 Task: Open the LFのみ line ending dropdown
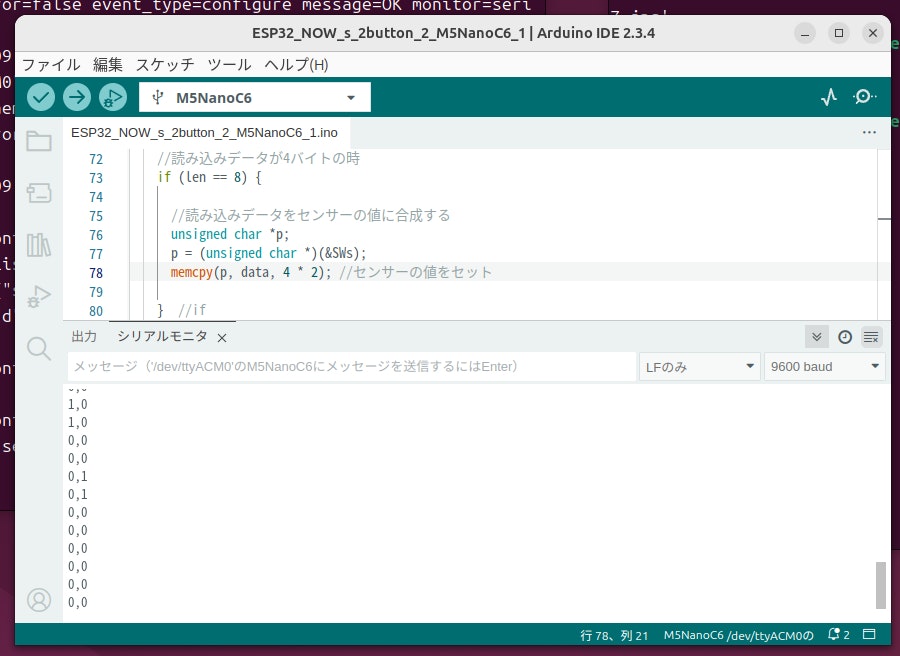(699, 366)
